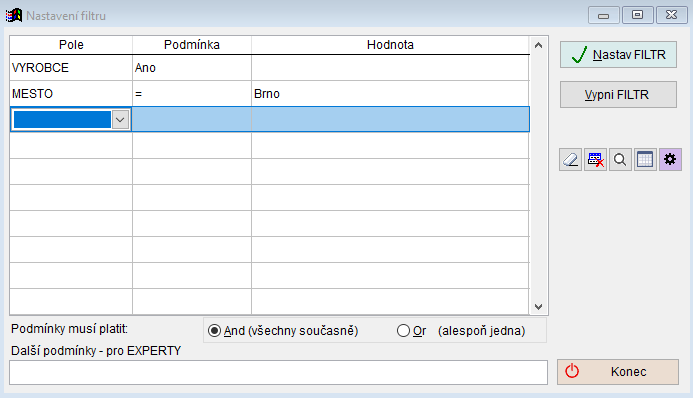Click the delete-row icon with red X
This screenshot has height=398, width=693.
point(595,159)
